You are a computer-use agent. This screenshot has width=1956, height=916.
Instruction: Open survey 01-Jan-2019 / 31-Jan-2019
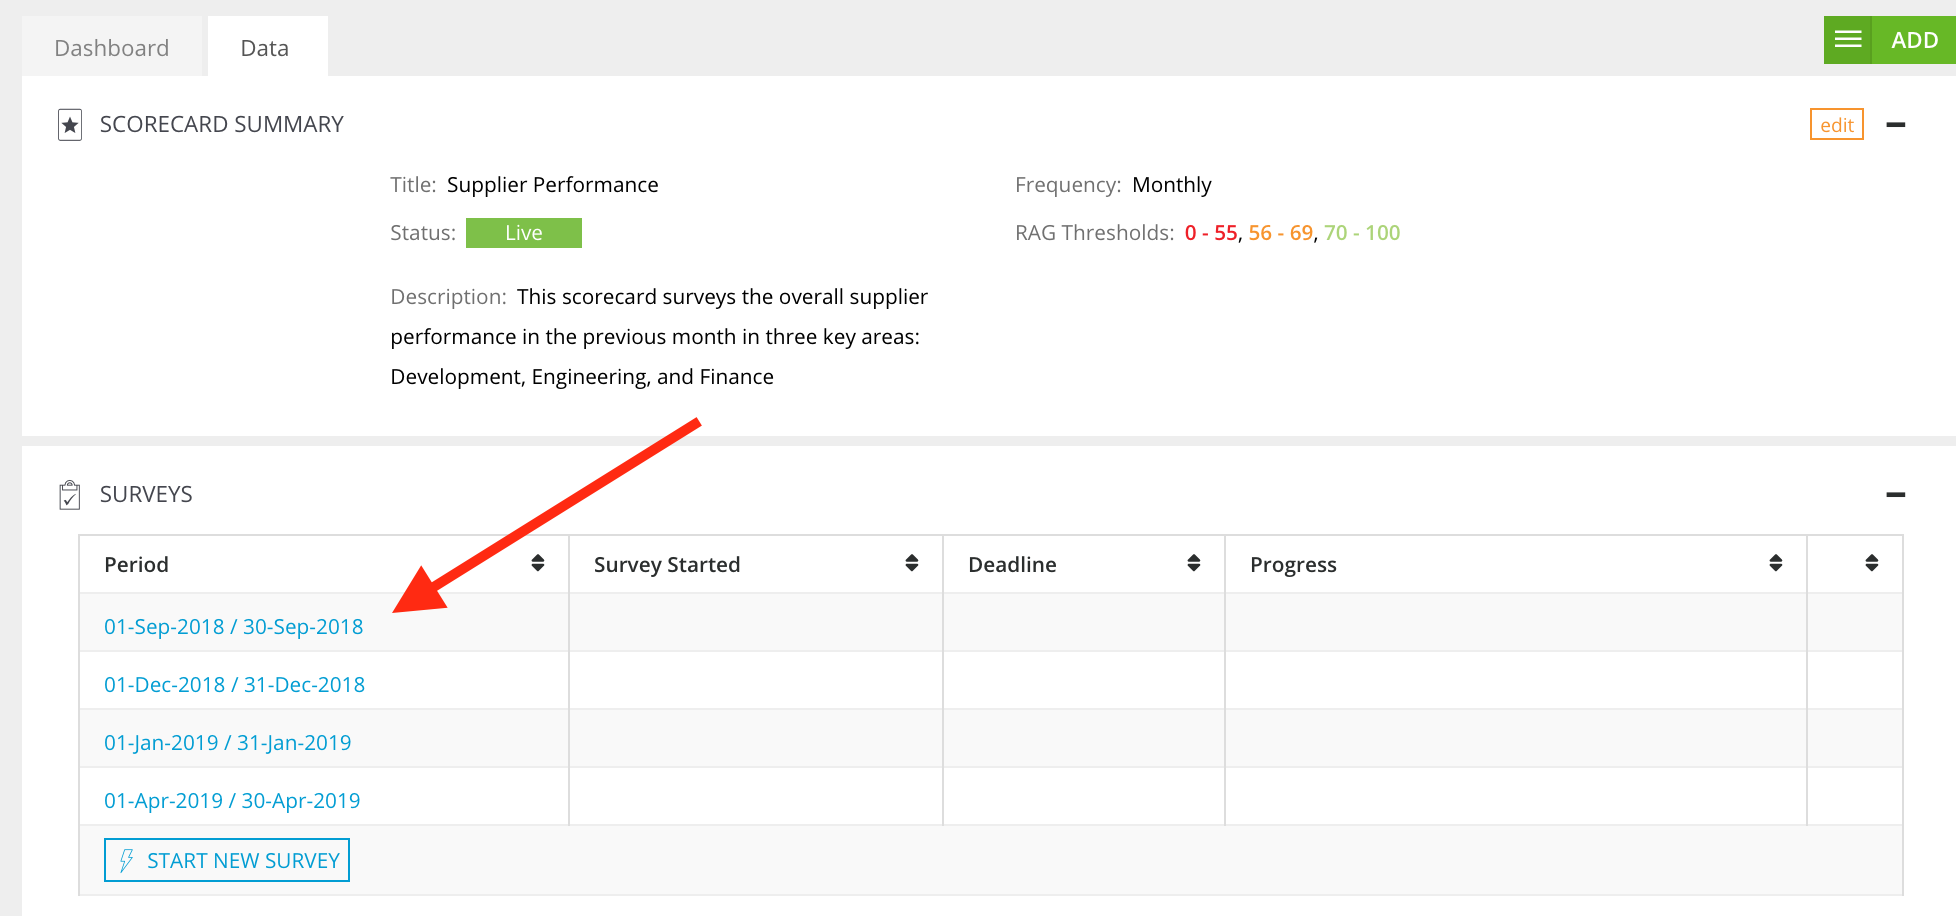click(228, 743)
